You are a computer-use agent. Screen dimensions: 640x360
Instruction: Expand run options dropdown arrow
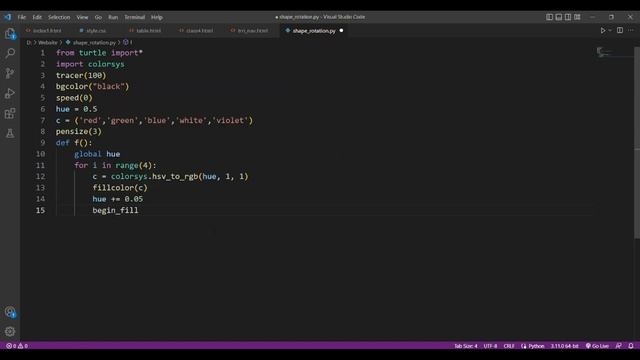click(x=610, y=31)
